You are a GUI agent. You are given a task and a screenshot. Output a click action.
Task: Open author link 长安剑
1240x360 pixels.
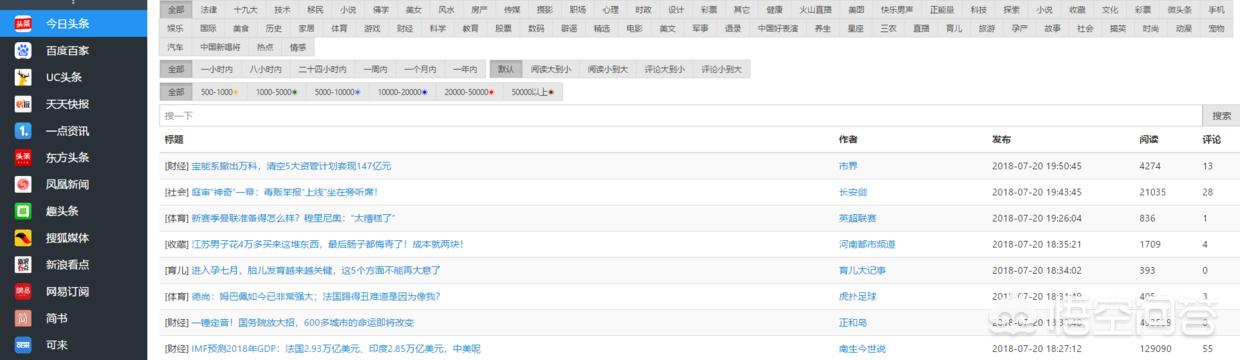852,192
